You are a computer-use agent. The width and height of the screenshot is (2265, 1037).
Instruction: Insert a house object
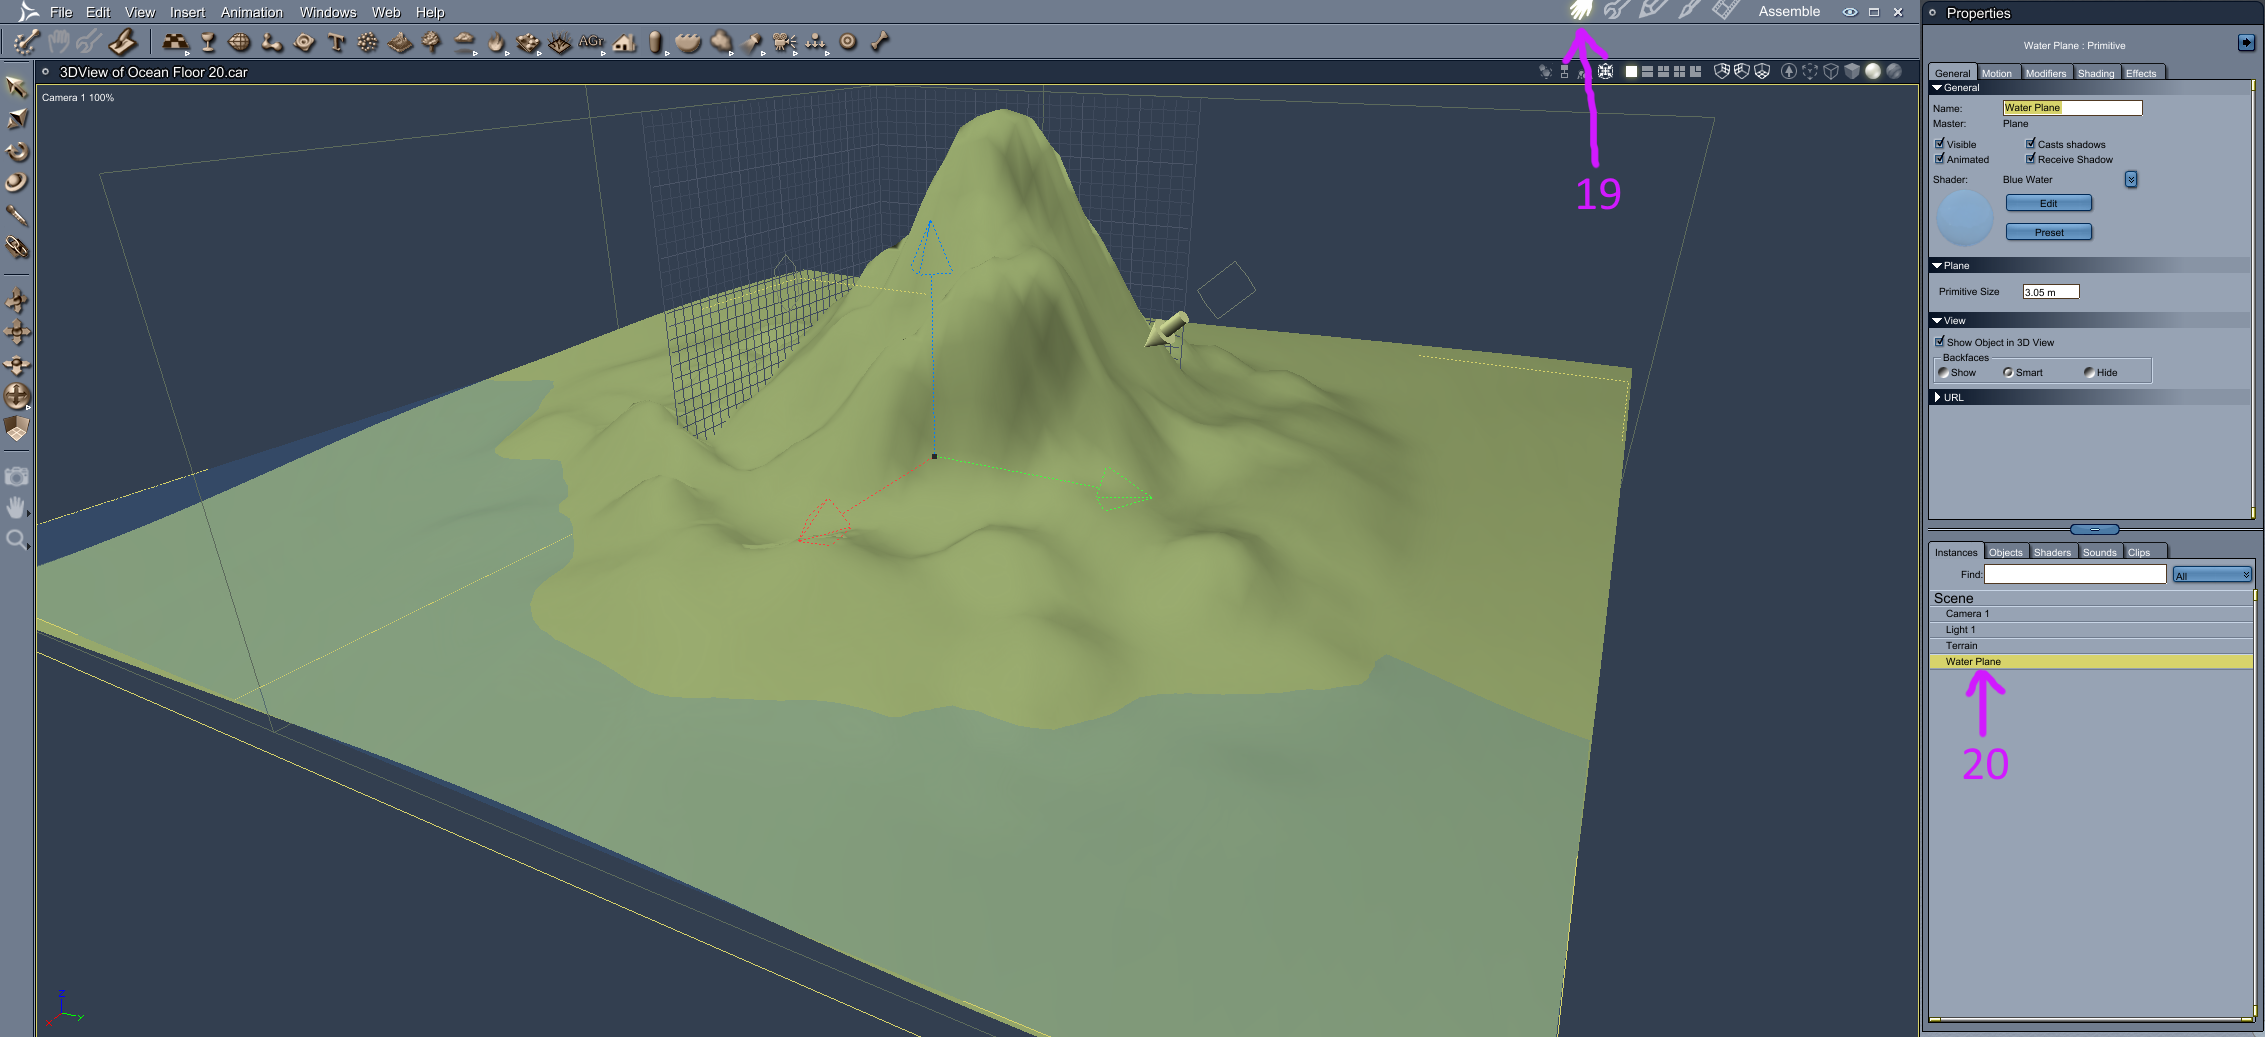coord(625,42)
